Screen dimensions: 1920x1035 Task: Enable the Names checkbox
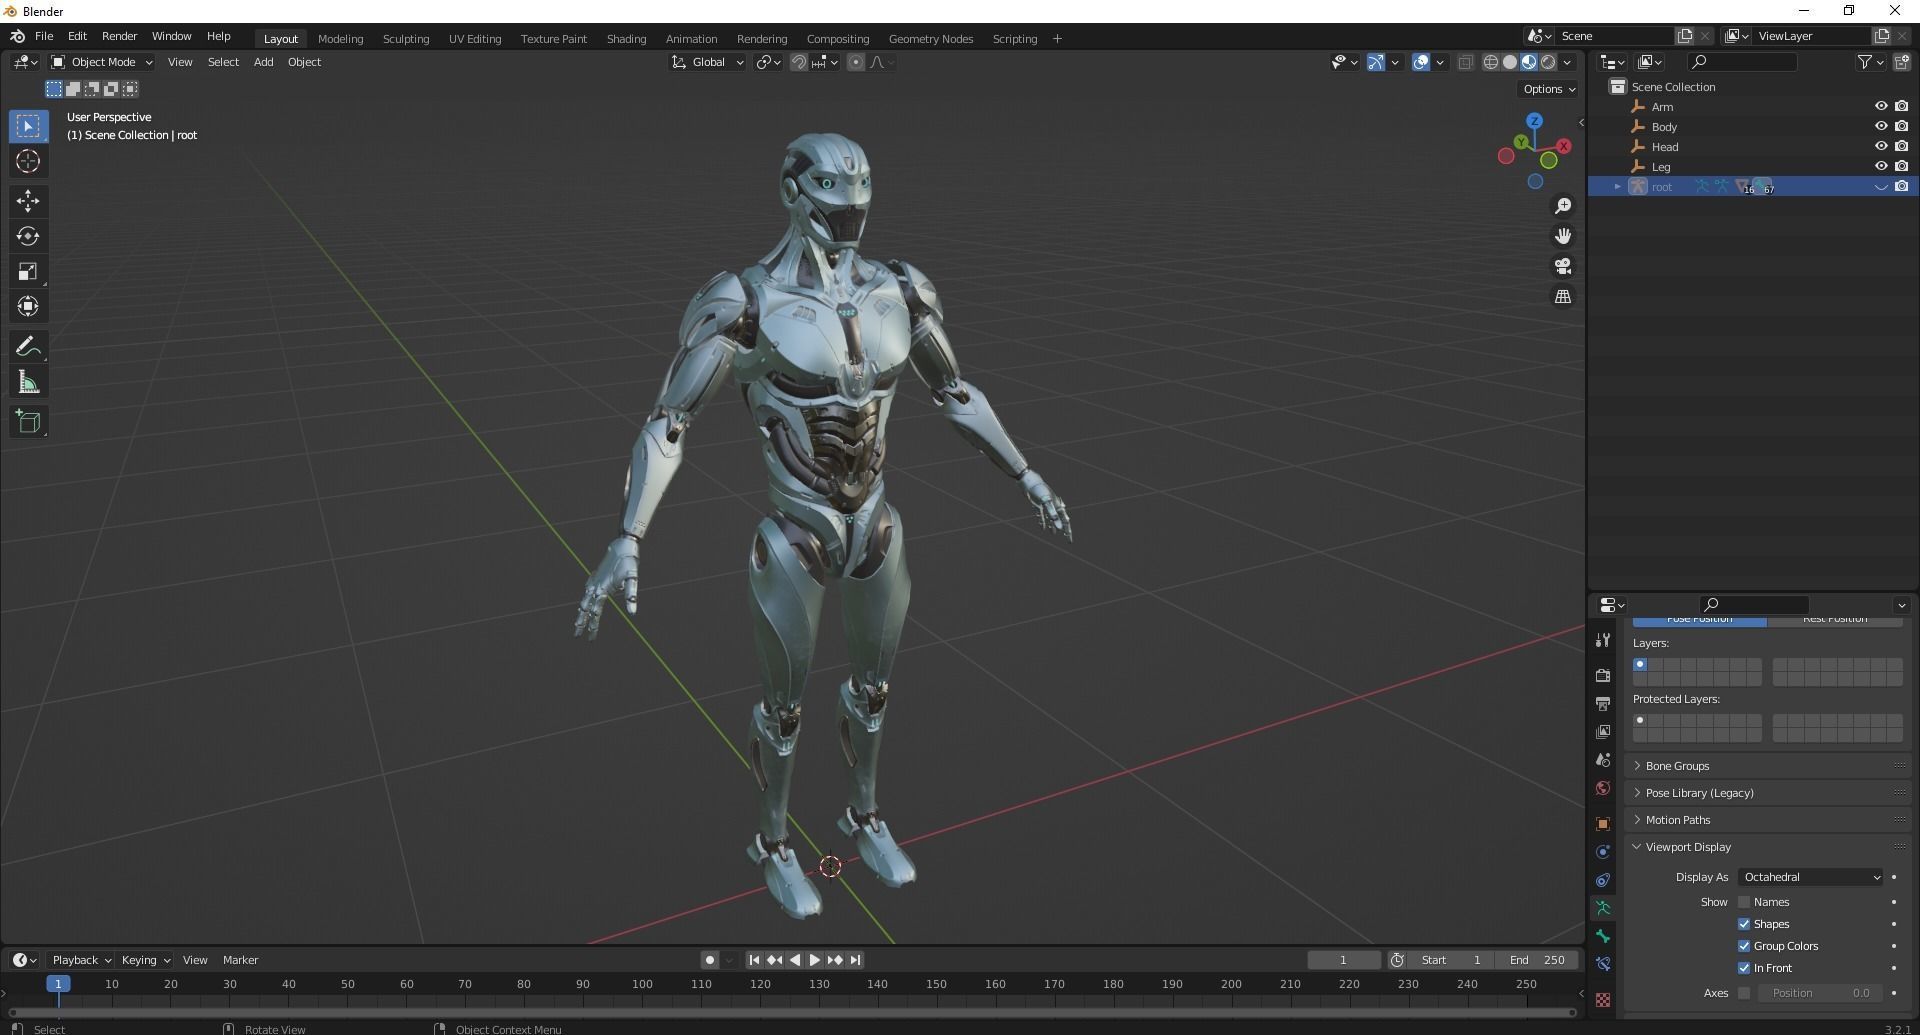coord(1744,902)
